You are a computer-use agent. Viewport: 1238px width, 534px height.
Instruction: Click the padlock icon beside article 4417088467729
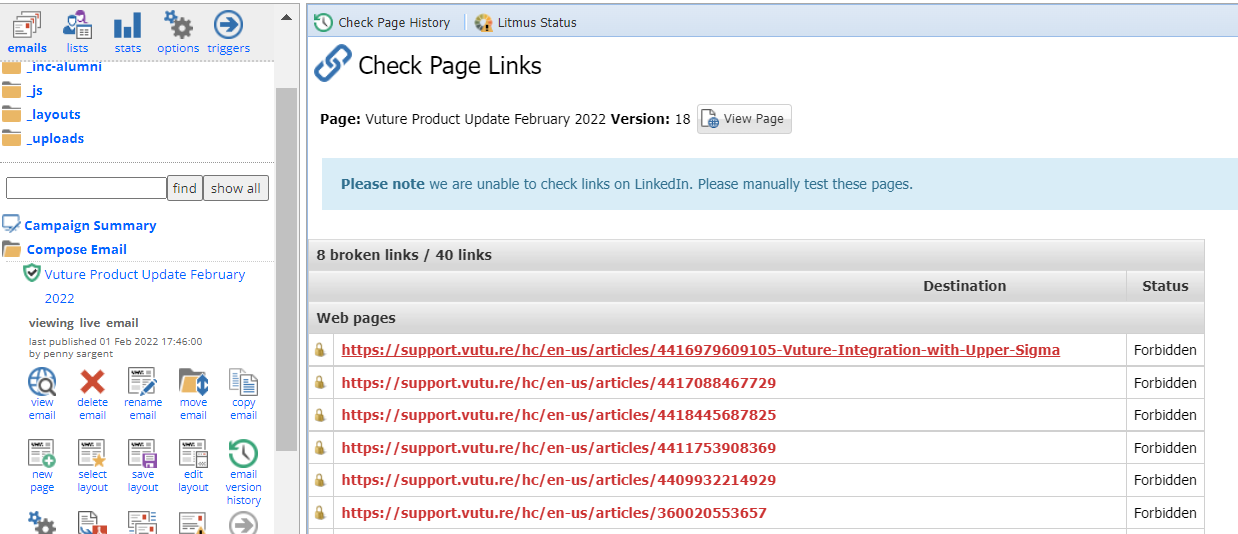320,382
